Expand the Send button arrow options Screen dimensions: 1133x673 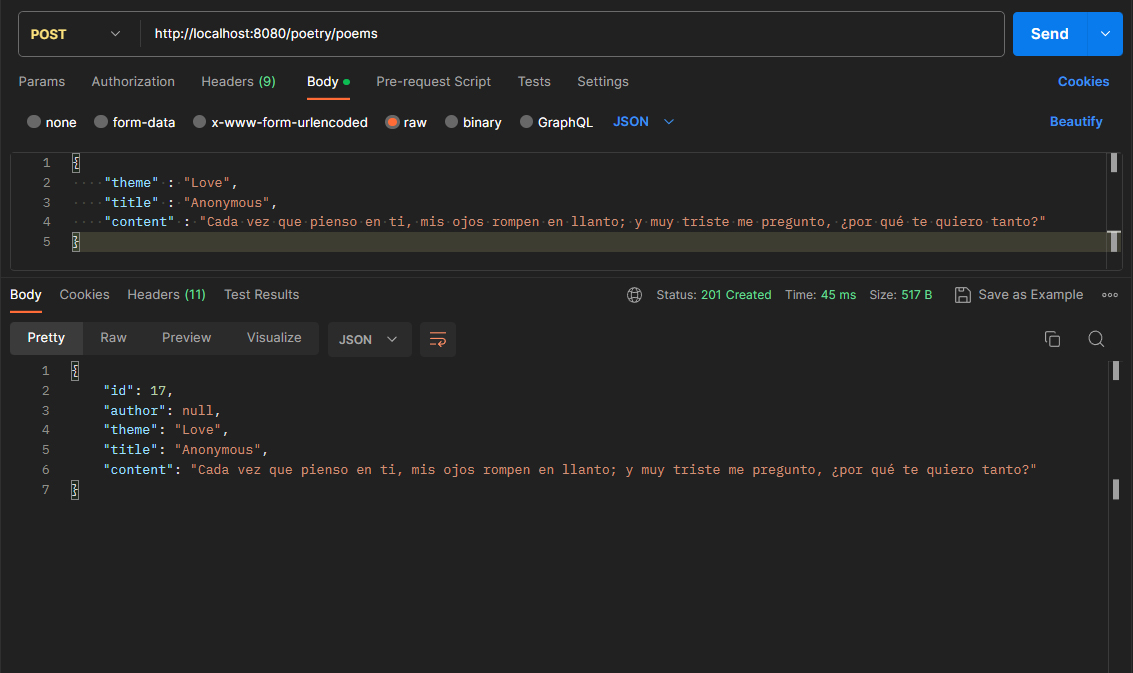click(x=1105, y=34)
